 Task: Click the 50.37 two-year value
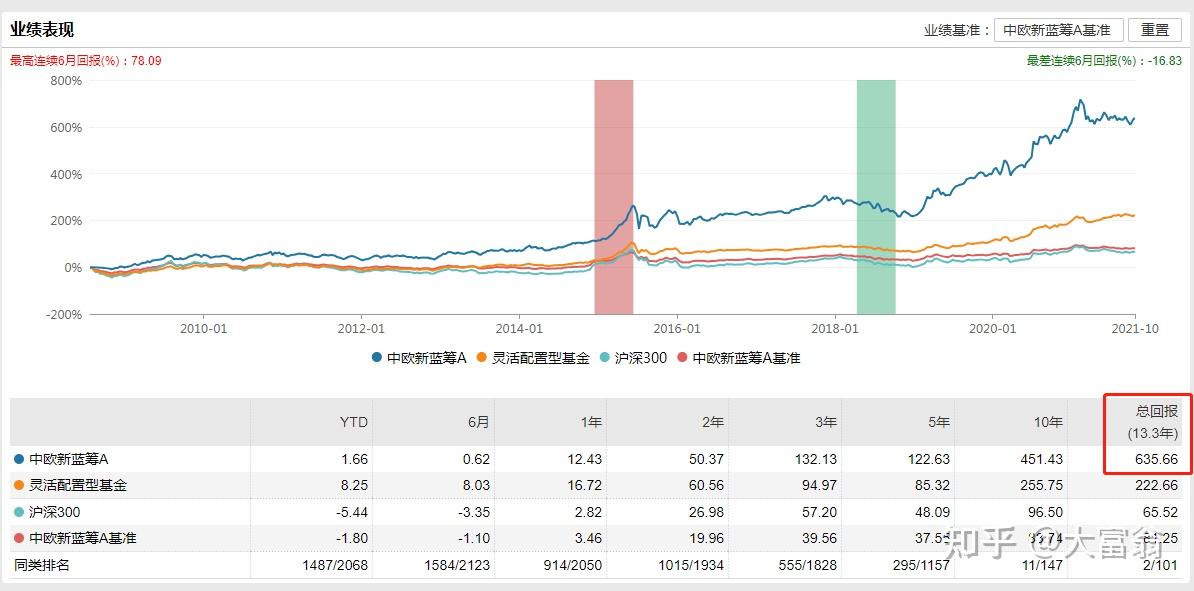[x=705, y=459]
